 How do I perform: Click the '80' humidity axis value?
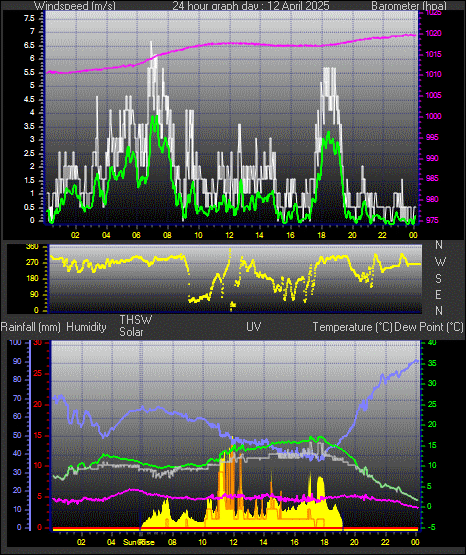(17, 379)
